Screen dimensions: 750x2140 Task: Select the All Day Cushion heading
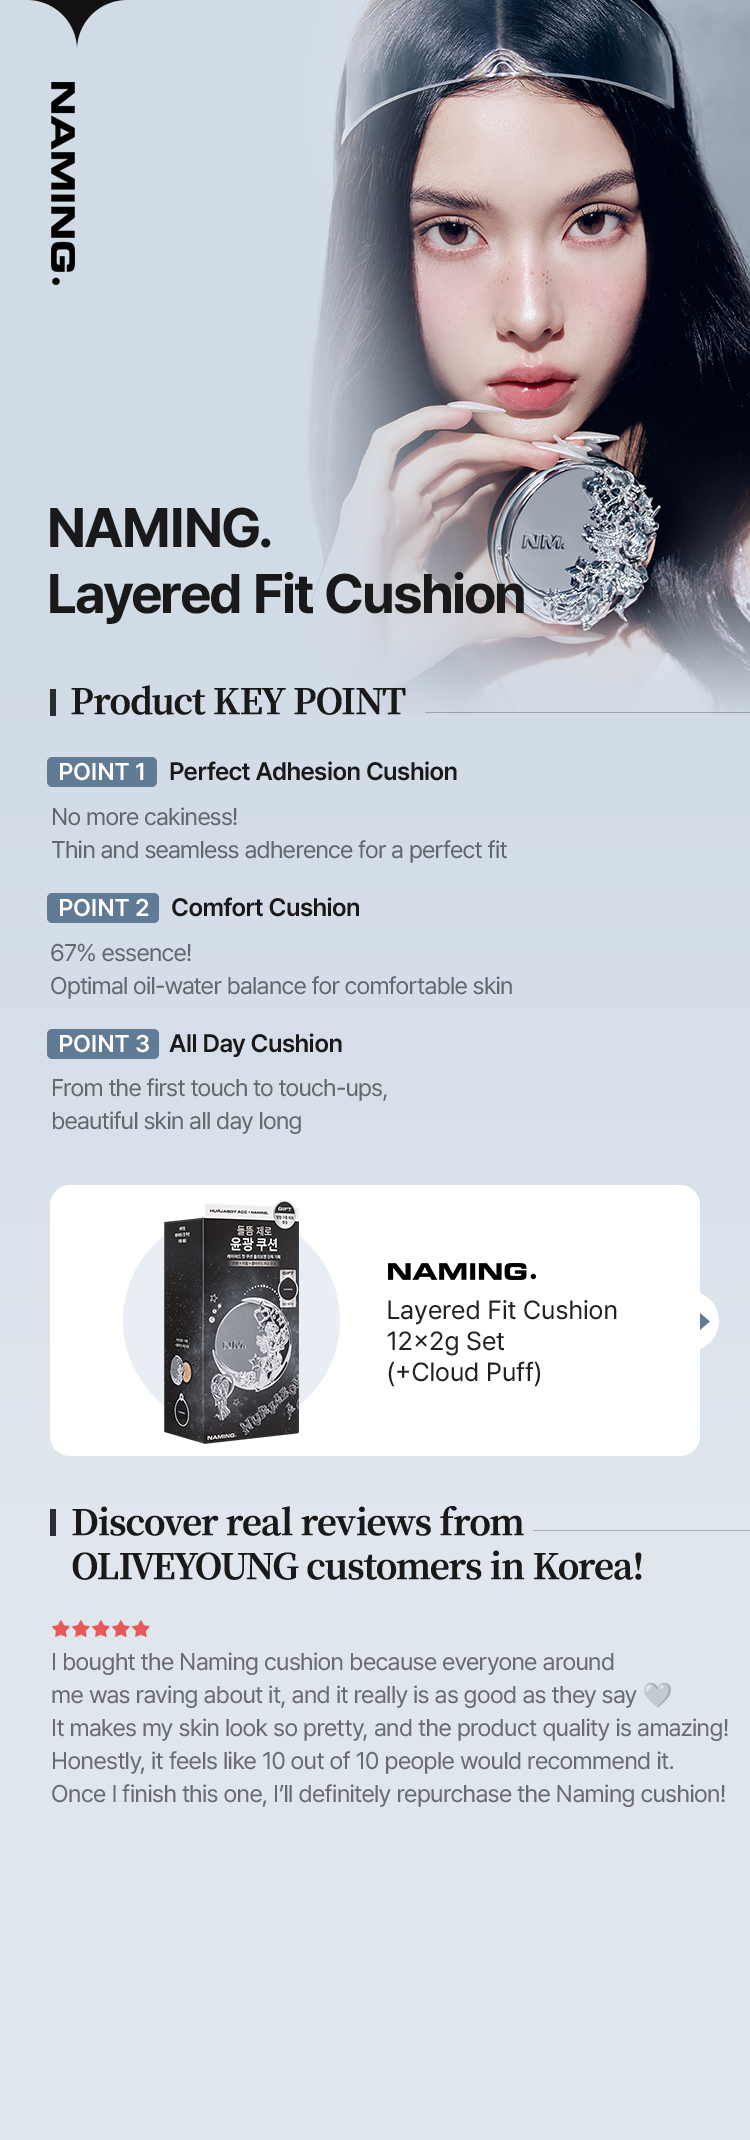click(x=256, y=1044)
